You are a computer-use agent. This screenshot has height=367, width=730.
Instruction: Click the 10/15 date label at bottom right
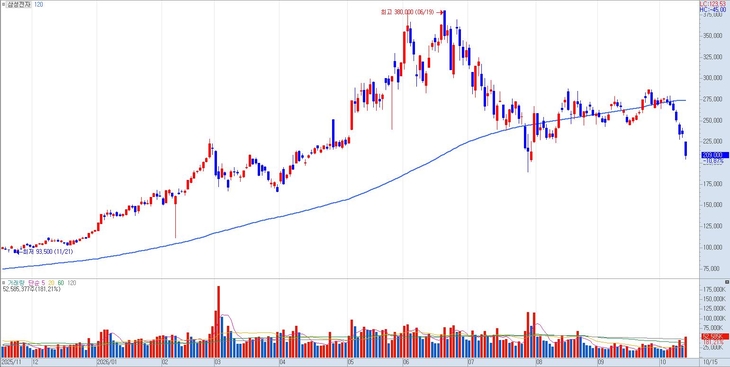point(710,361)
